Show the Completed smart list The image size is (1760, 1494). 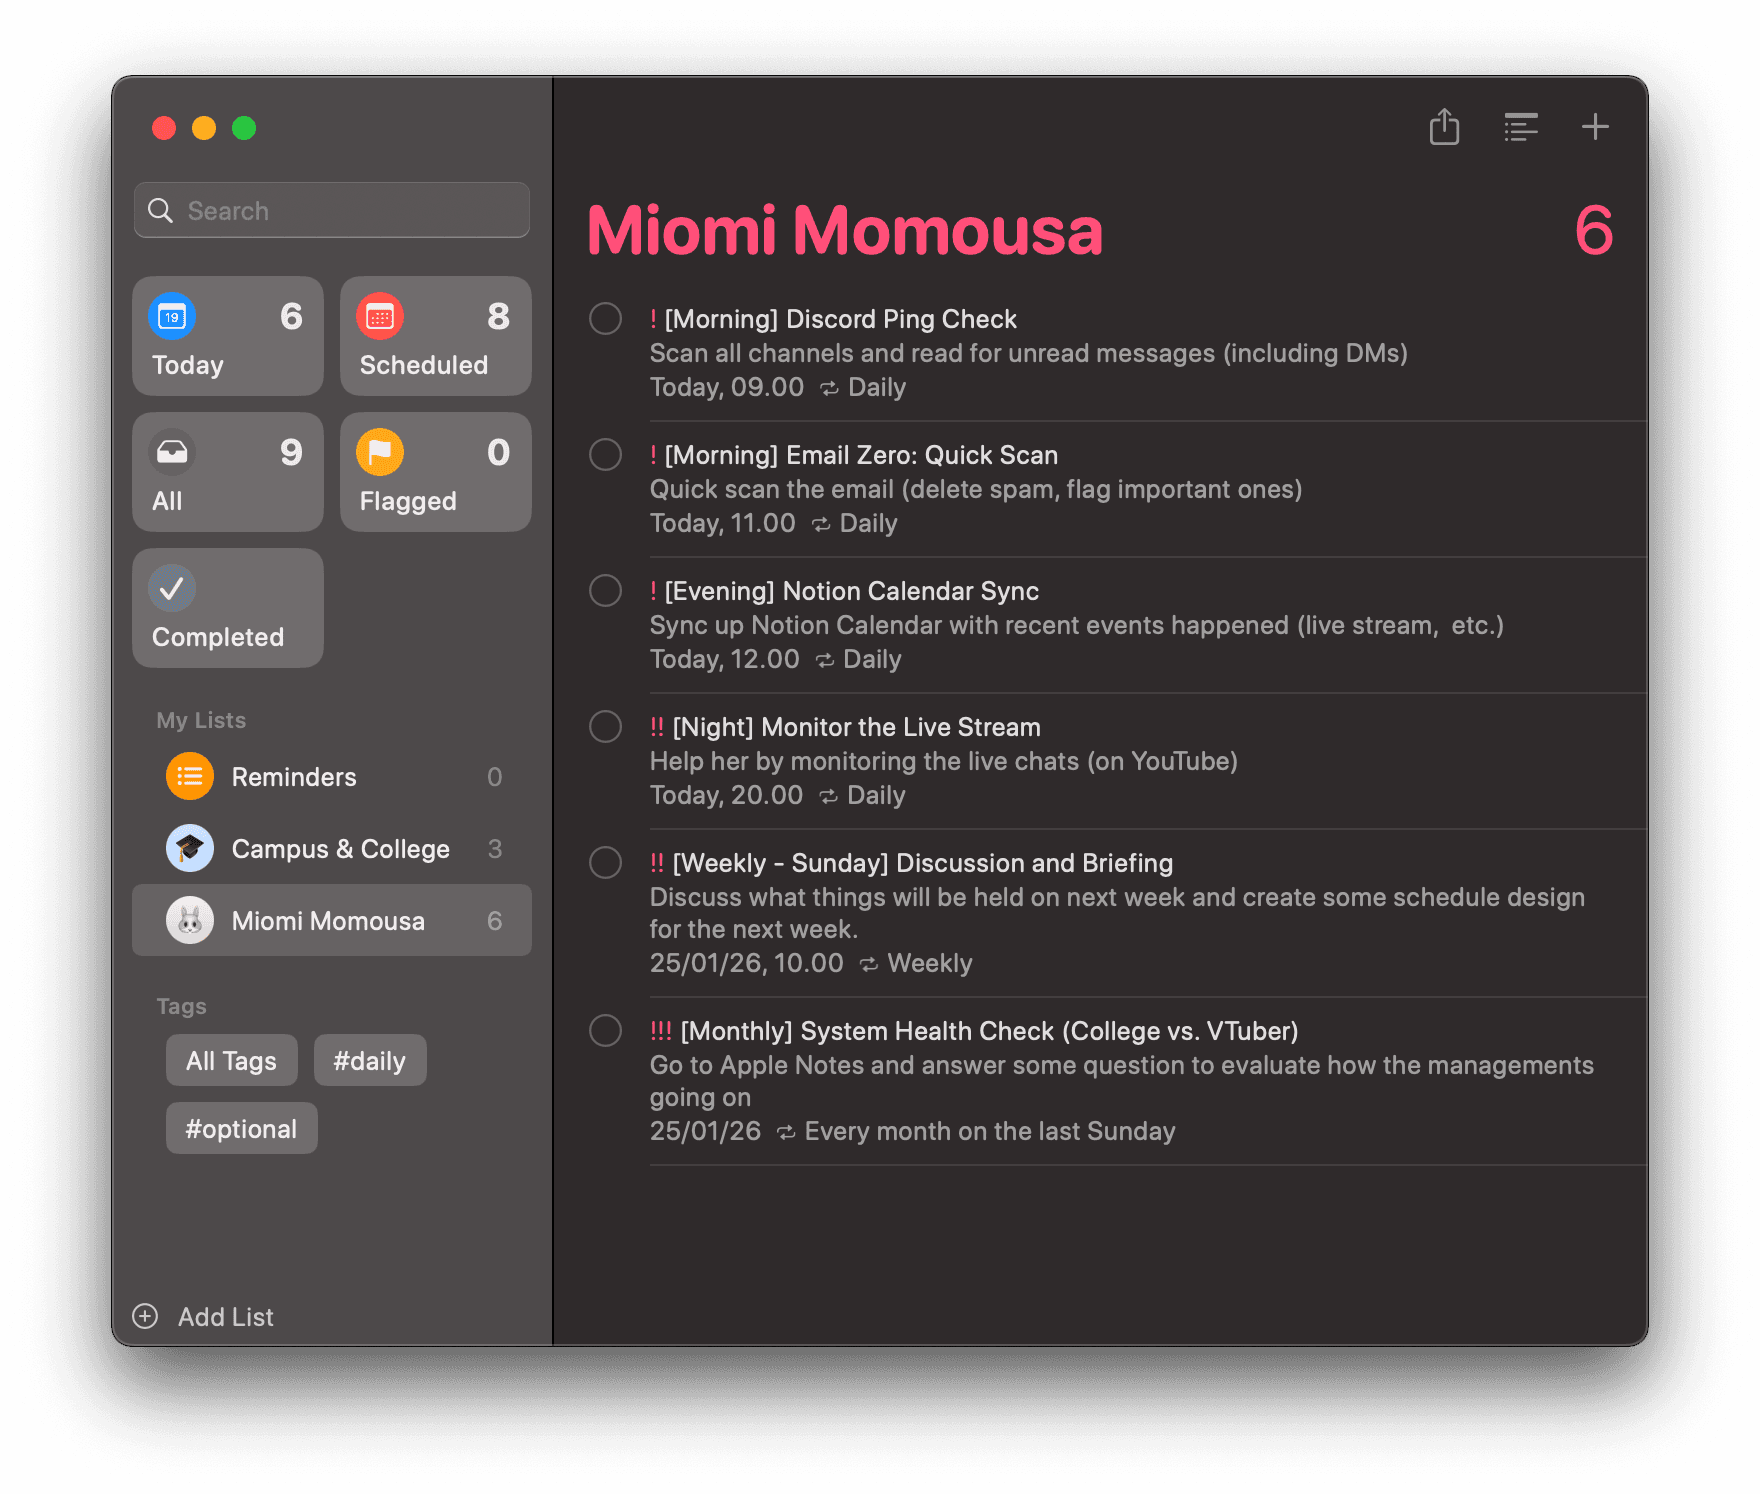coord(228,608)
